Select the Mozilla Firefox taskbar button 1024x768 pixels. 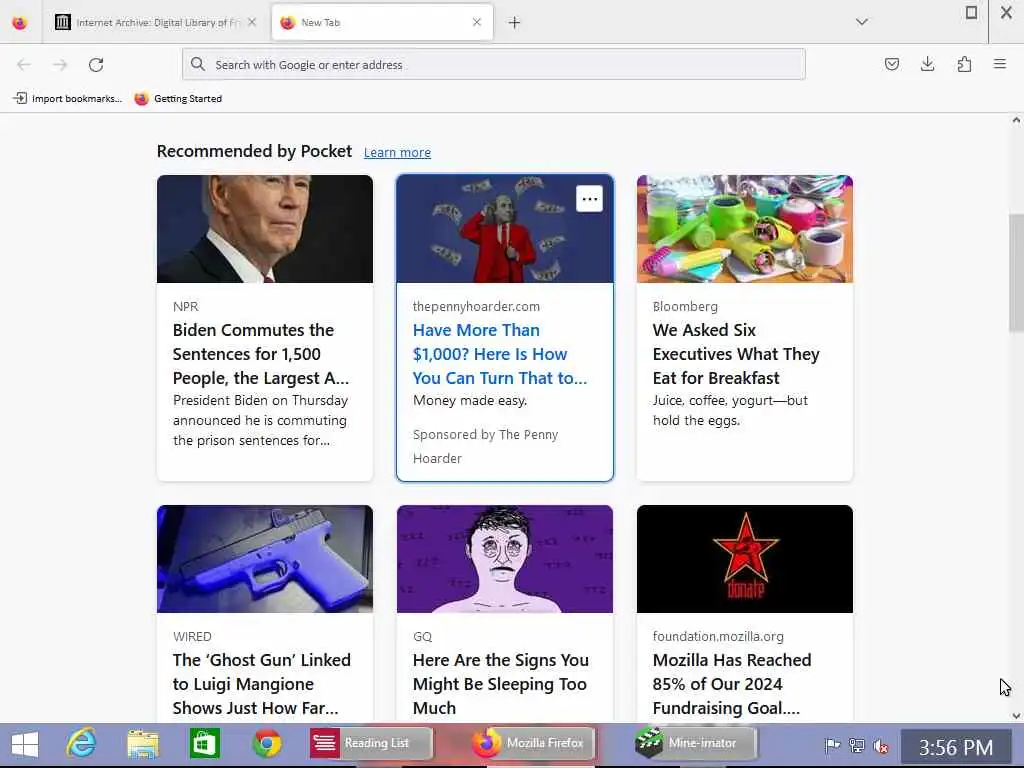532,743
